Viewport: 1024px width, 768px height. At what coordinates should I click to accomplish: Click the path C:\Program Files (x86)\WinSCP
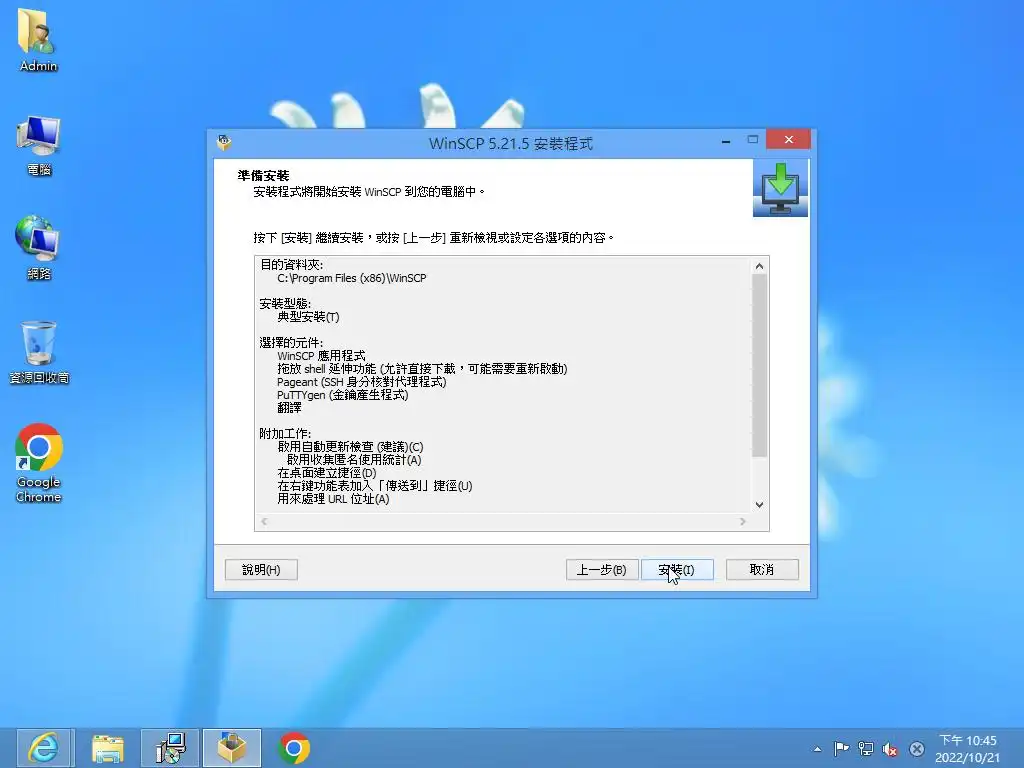click(351, 278)
